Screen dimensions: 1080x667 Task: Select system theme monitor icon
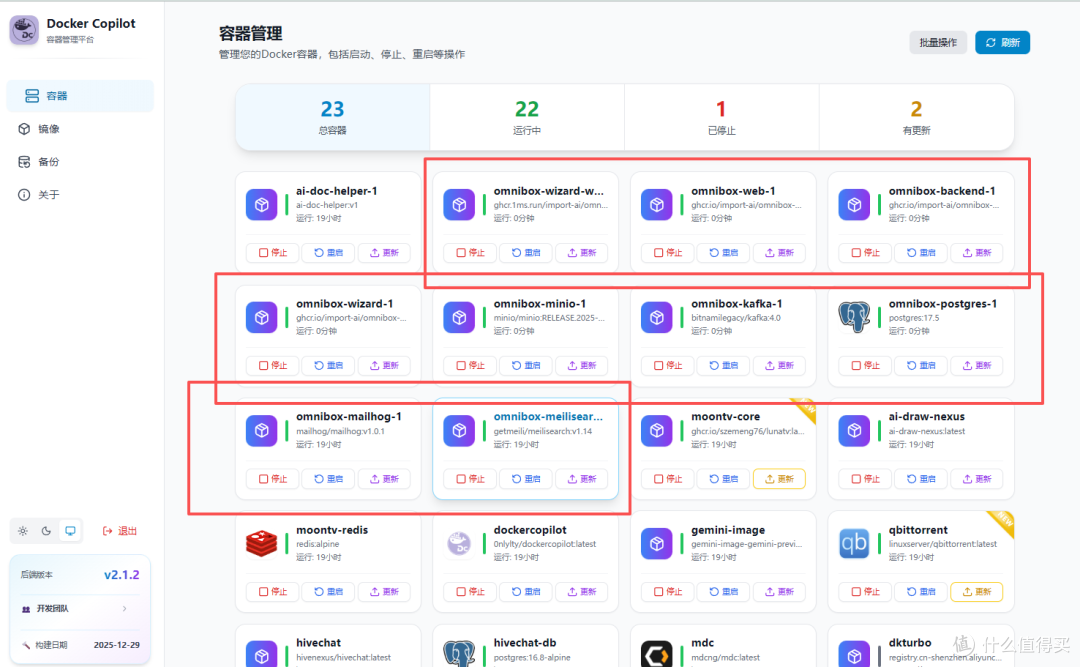70,531
